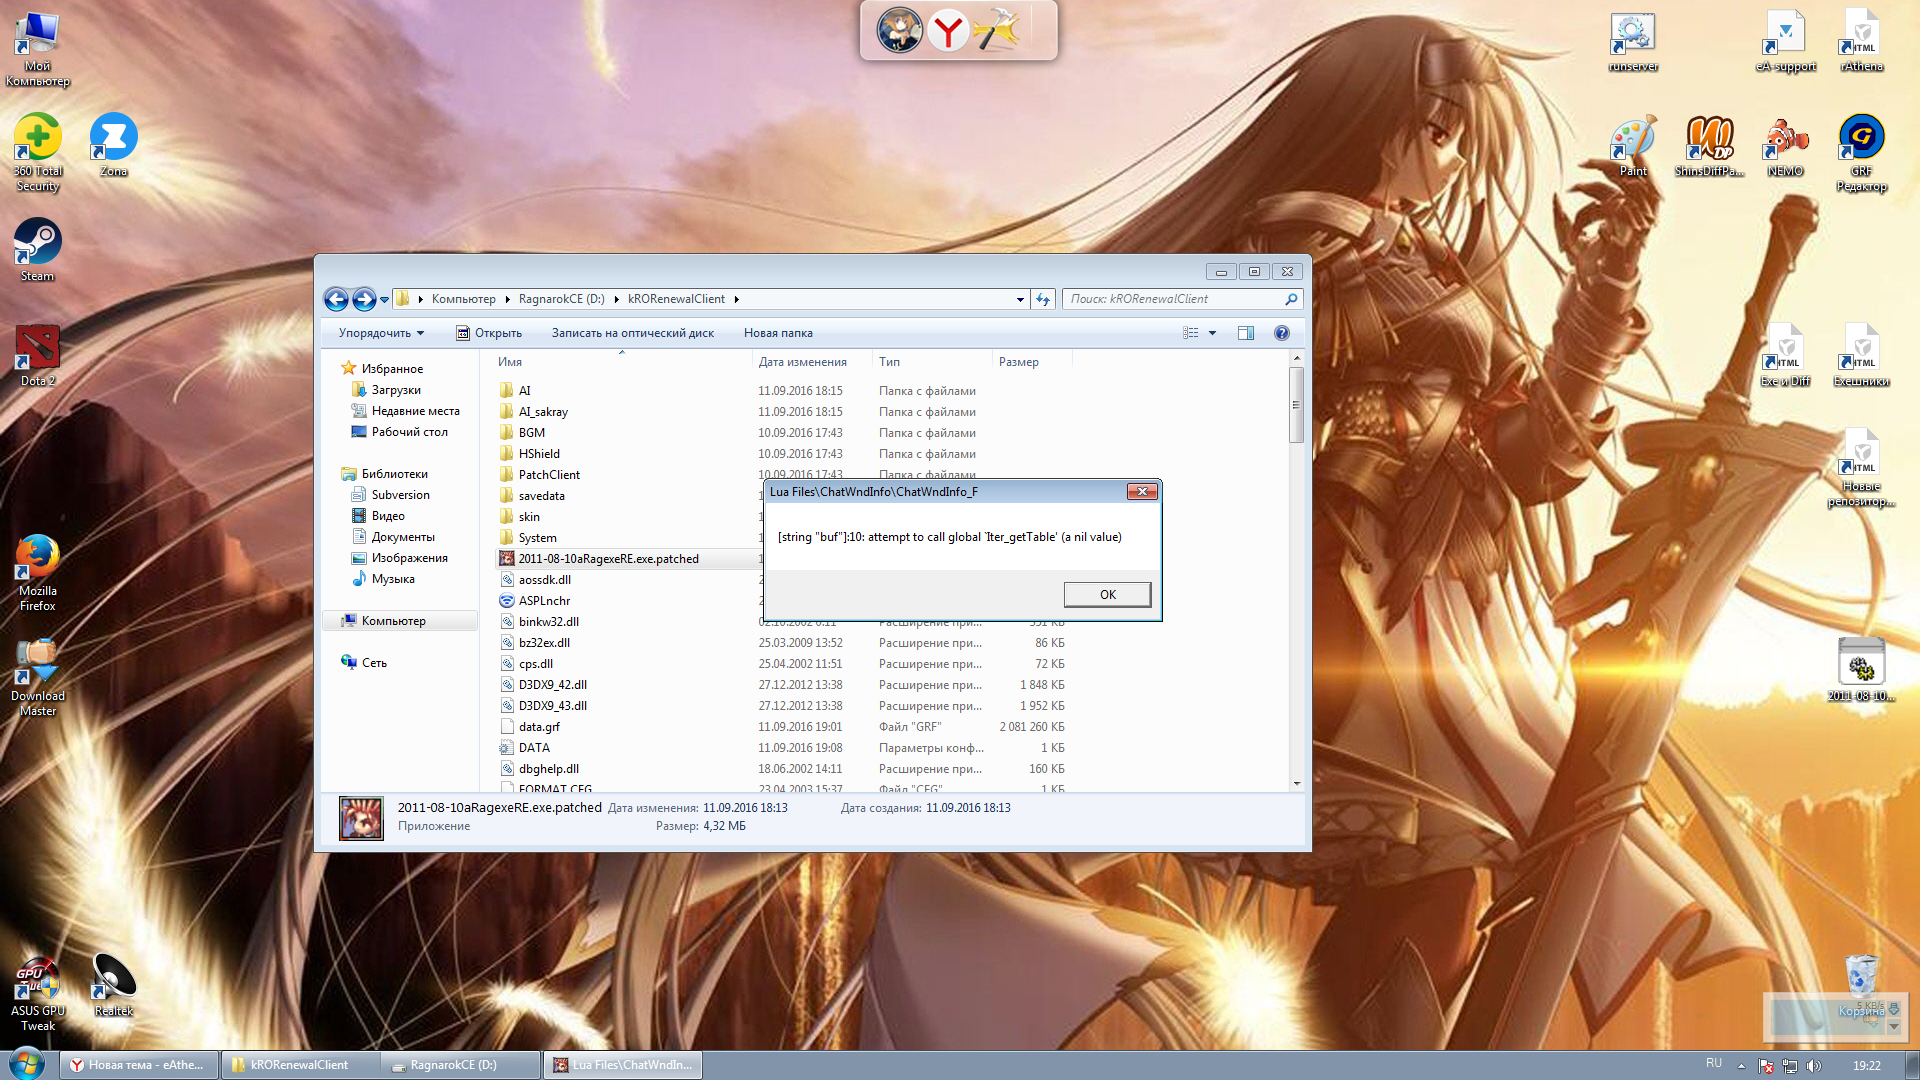Screen dimensions: 1920x1080
Task: Open Realtek desktop shortcut
Action: pyautogui.click(x=113, y=986)
